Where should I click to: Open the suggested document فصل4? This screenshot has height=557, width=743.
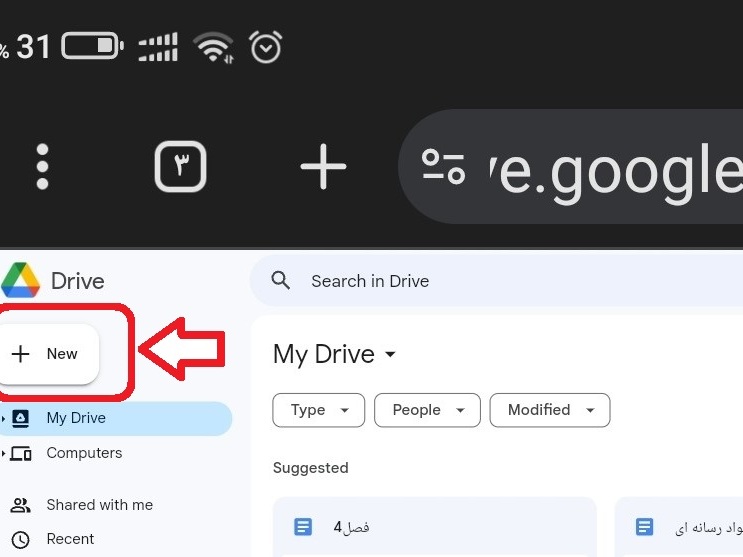click(x=435, y=527)
